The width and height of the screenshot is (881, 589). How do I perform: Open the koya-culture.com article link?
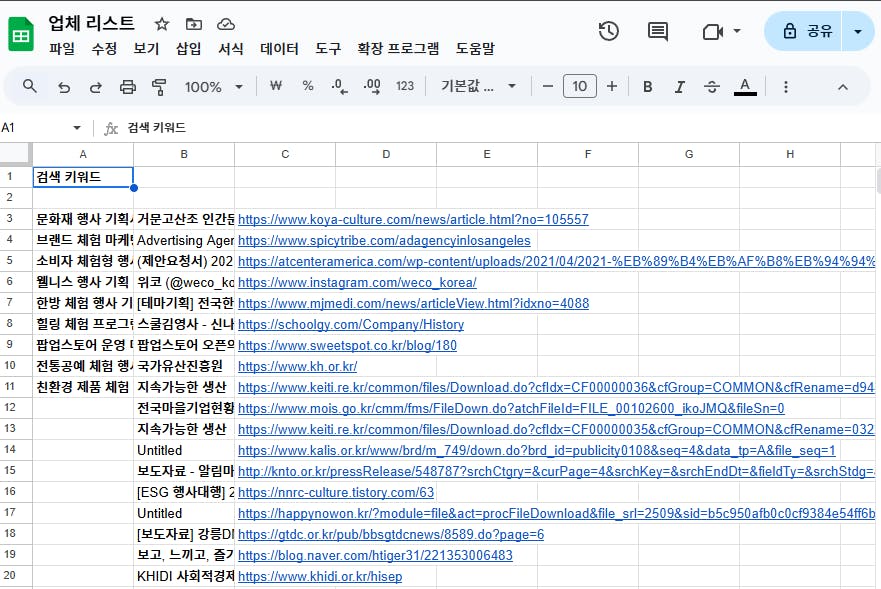(413, 219)
